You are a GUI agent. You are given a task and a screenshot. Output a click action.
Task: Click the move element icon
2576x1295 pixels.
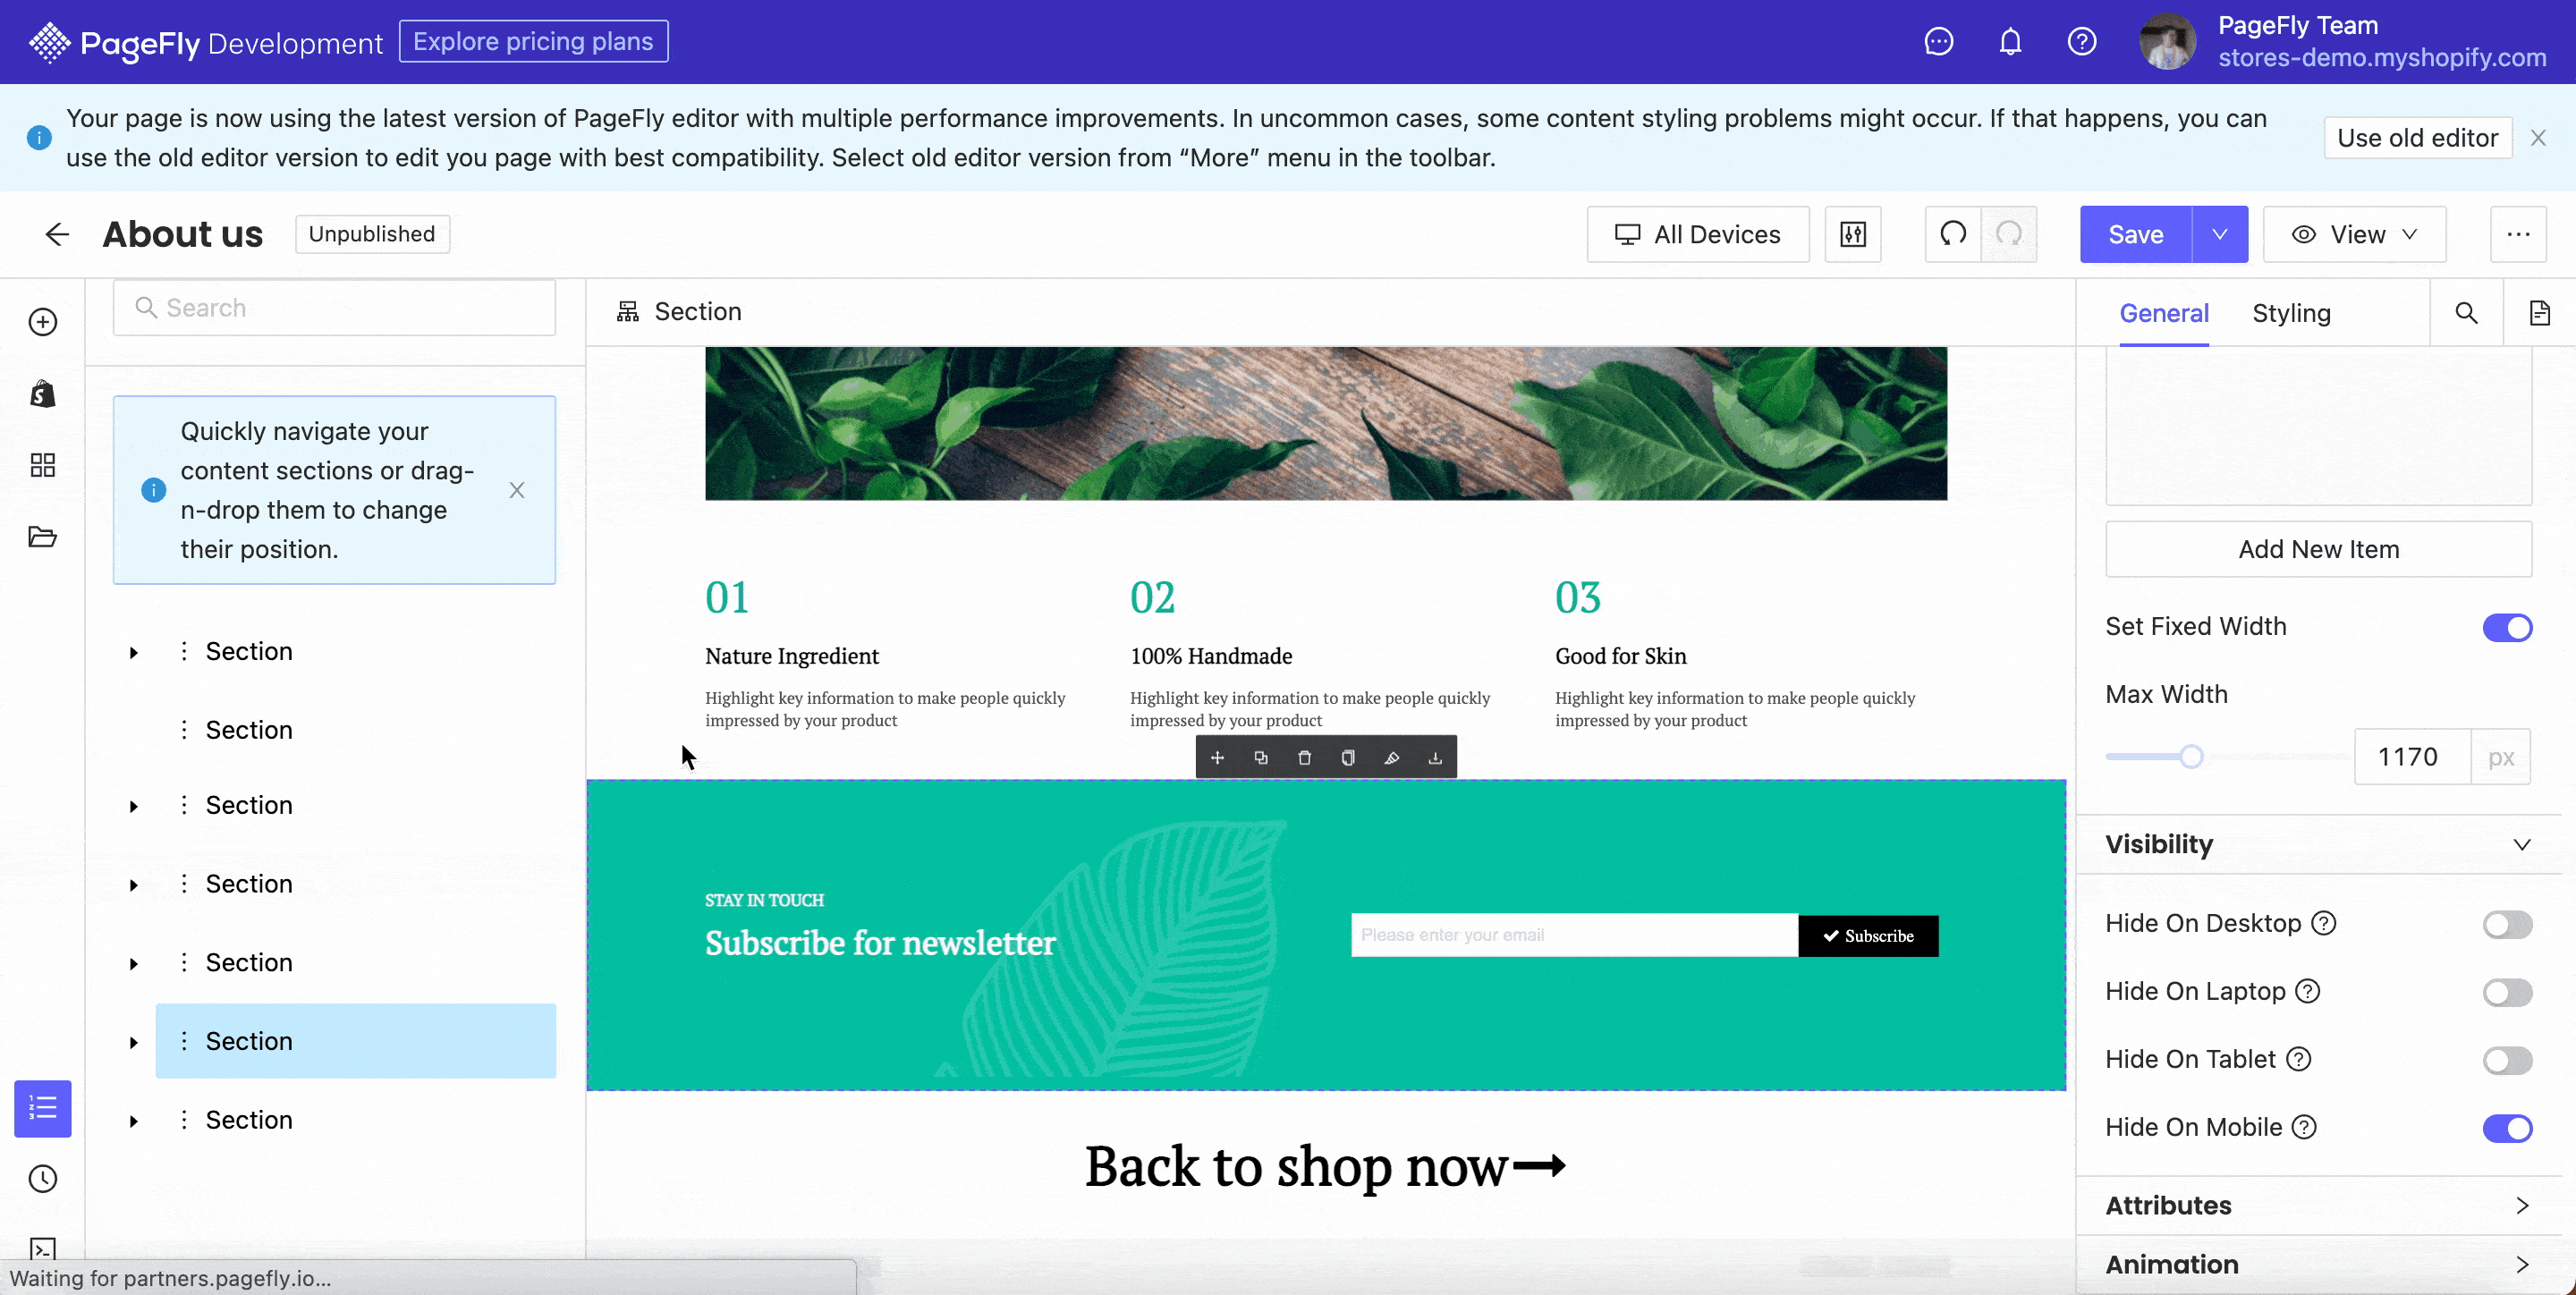click(1218, 757)
